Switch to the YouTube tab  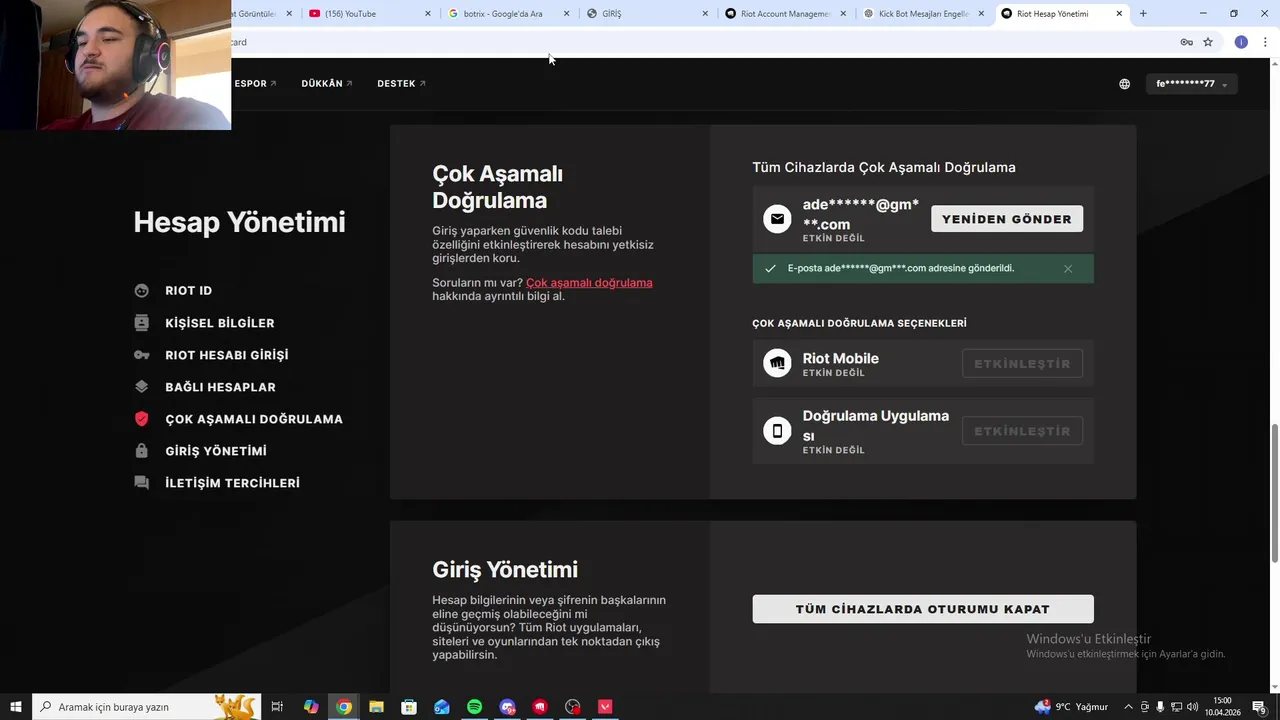coord(370,14)
